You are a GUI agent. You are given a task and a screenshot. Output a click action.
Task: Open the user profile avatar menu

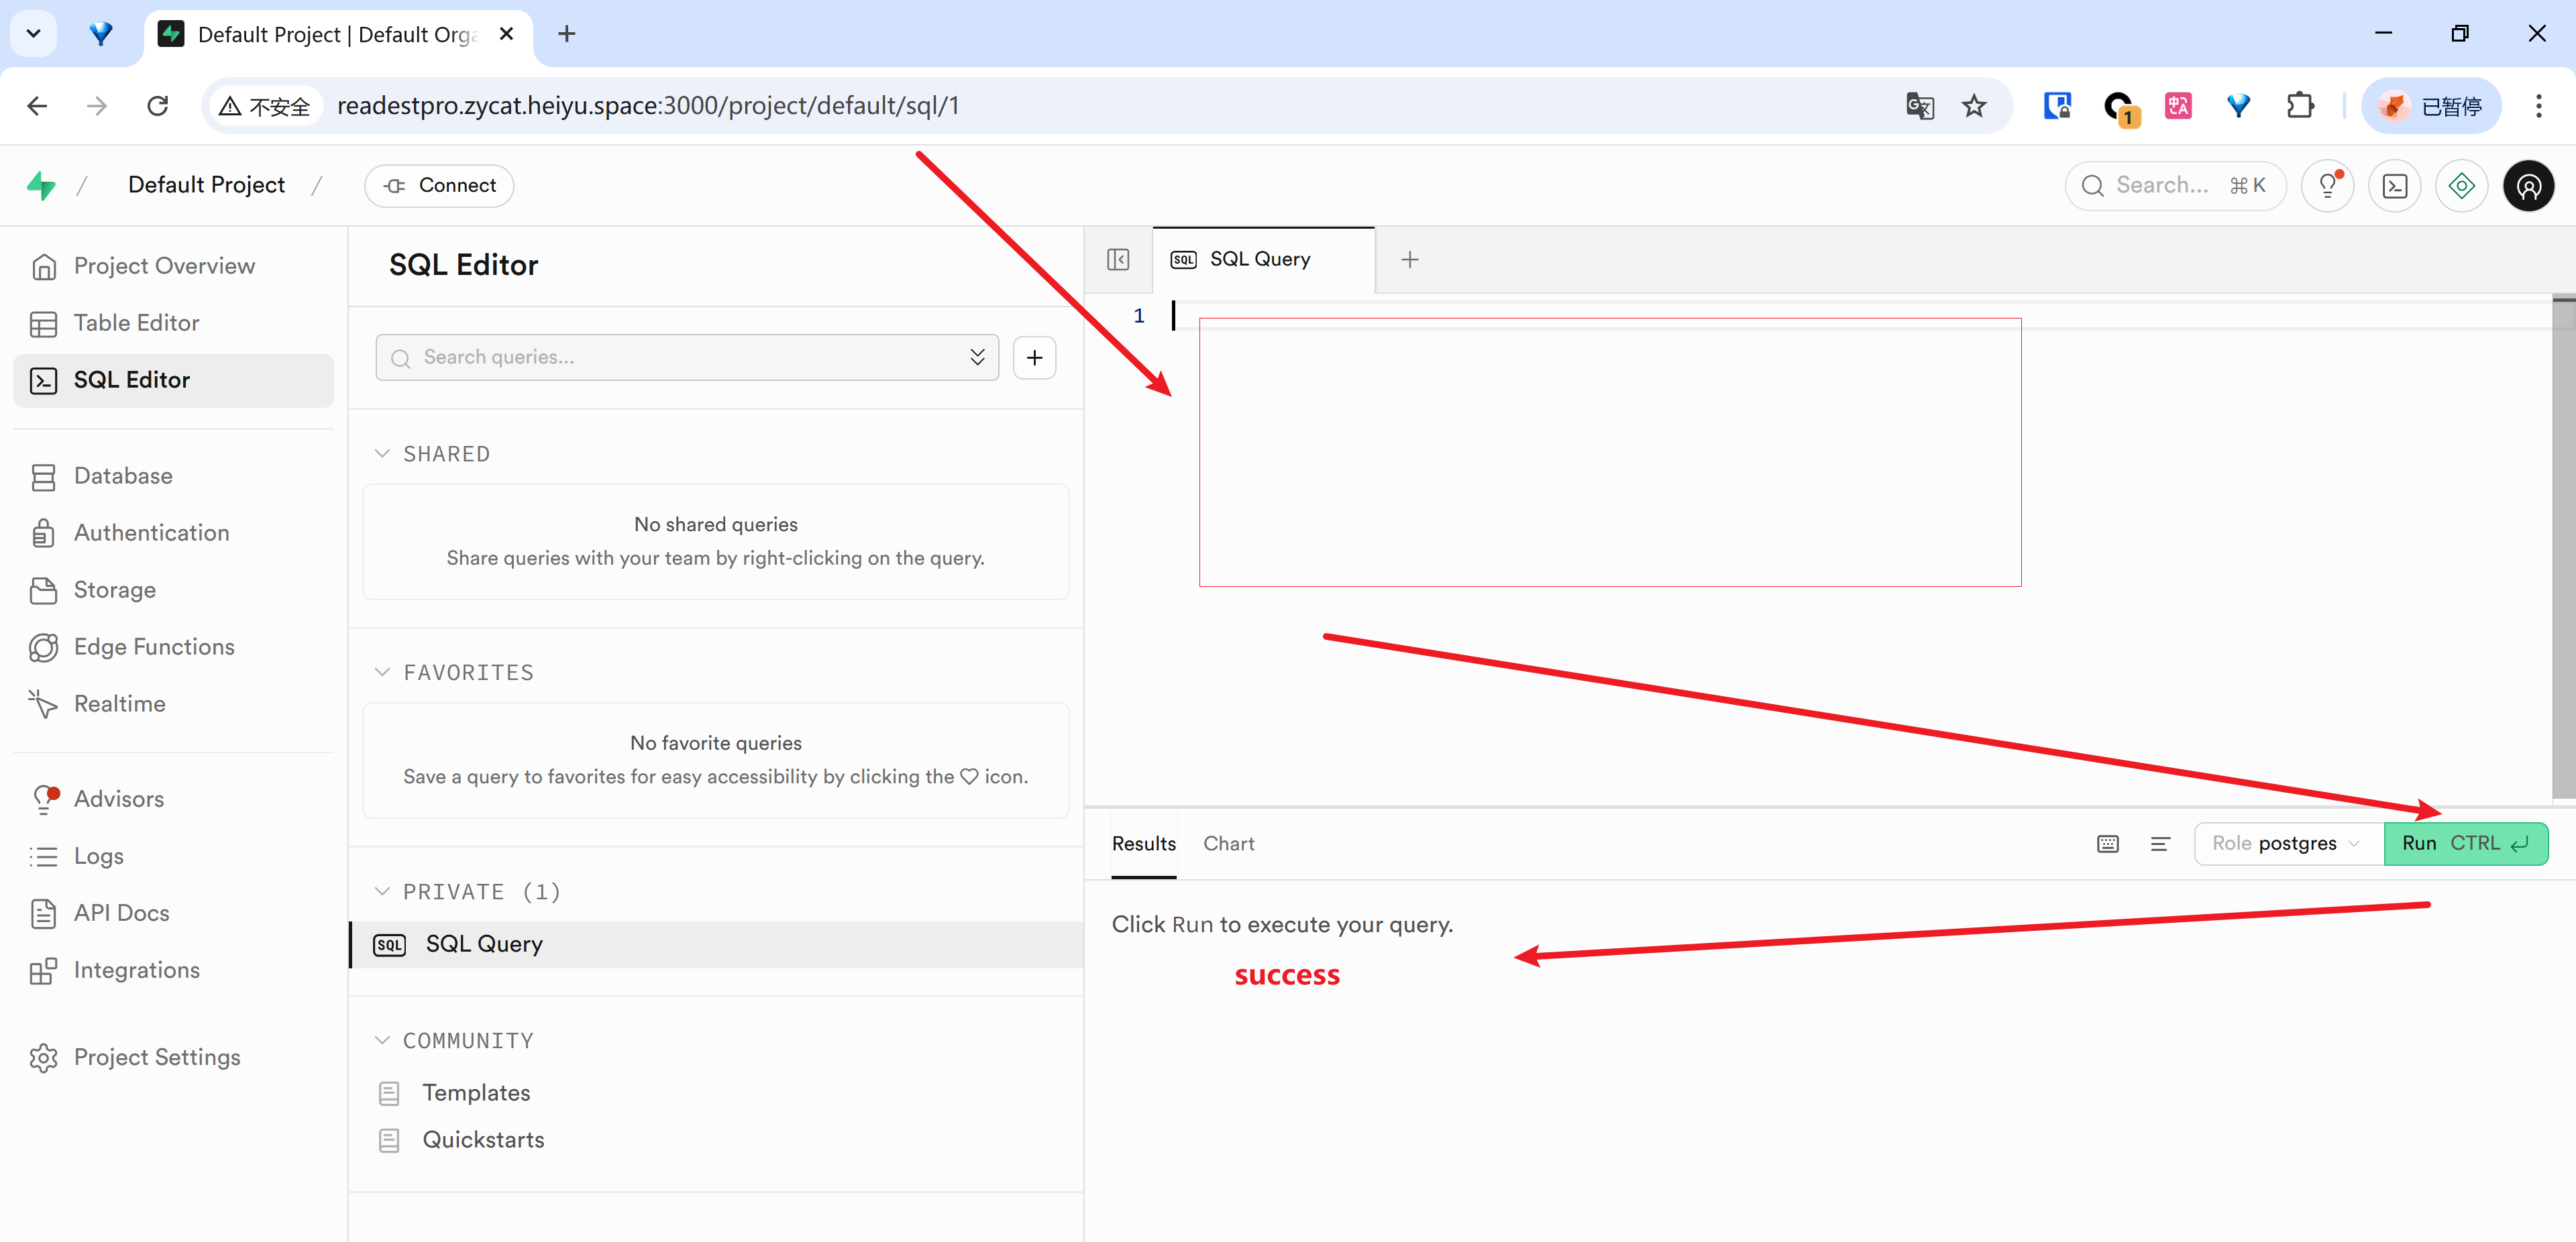click(x=2528, y=186)
